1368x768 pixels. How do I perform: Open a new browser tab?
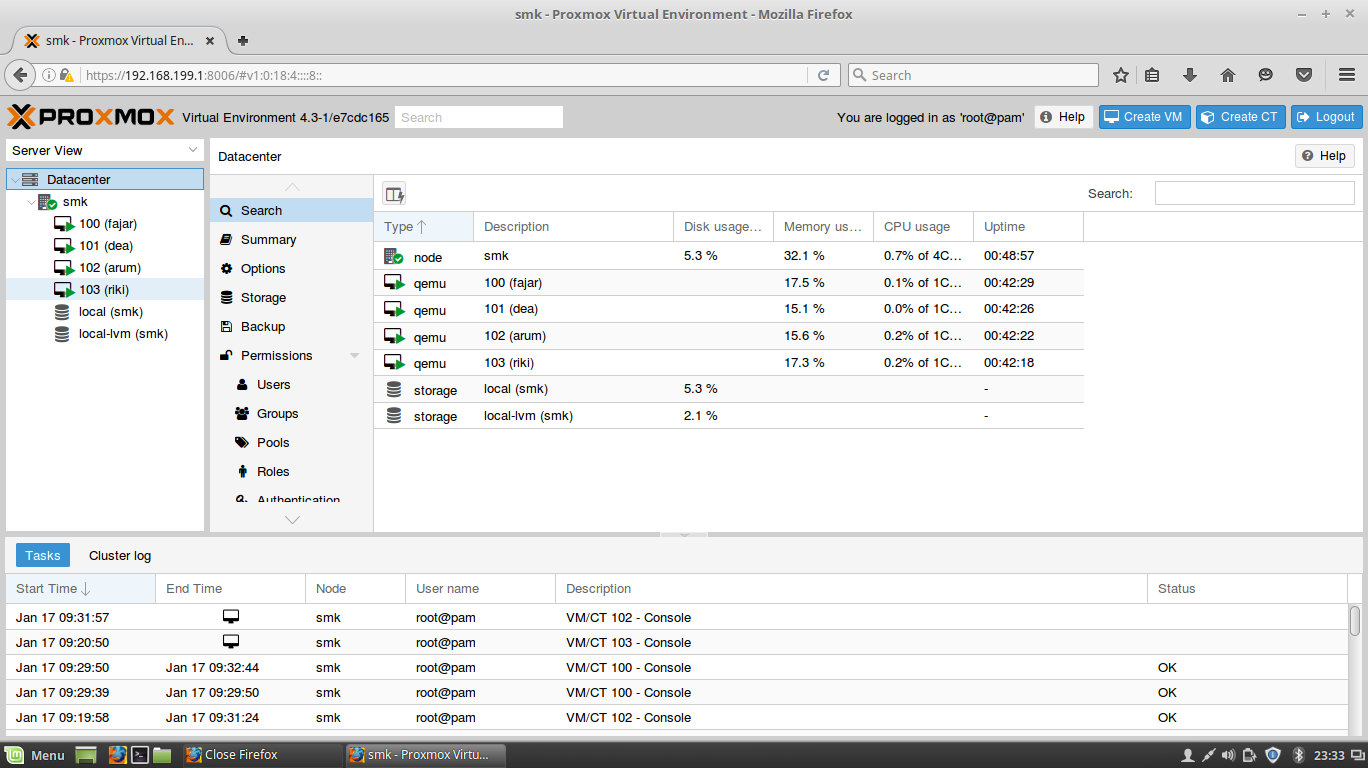[x=243, y=41]
